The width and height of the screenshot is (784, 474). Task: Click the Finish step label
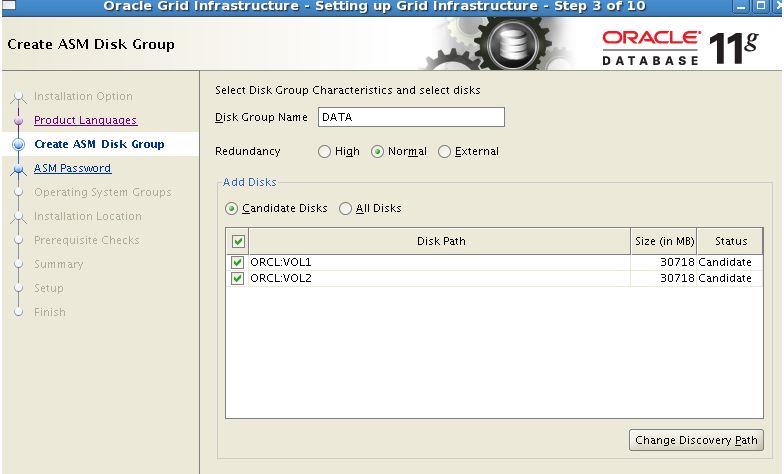coord(50,312)
